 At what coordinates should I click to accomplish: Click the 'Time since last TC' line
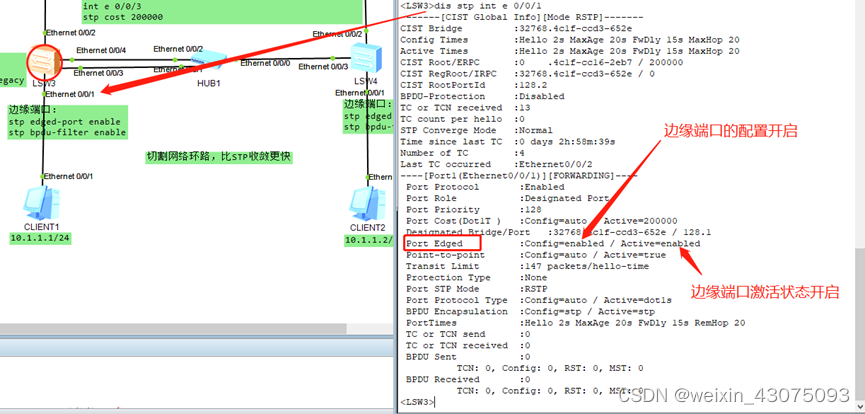click(x=508, y=142)
